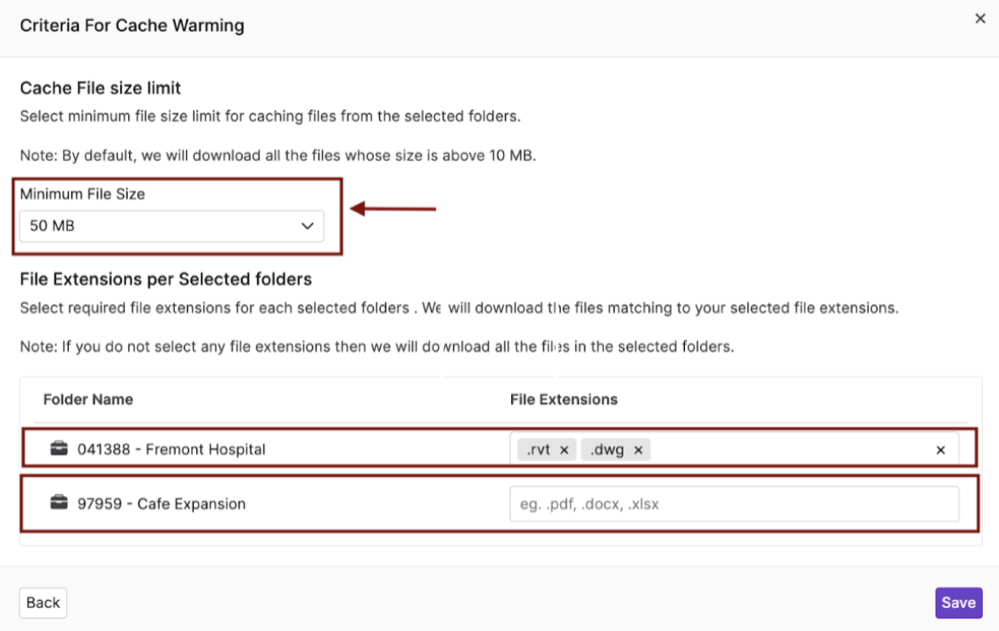This screenshot has width=999, height=631.
Task: Remove the .dwg extension tag
Action: pos(636,449)
